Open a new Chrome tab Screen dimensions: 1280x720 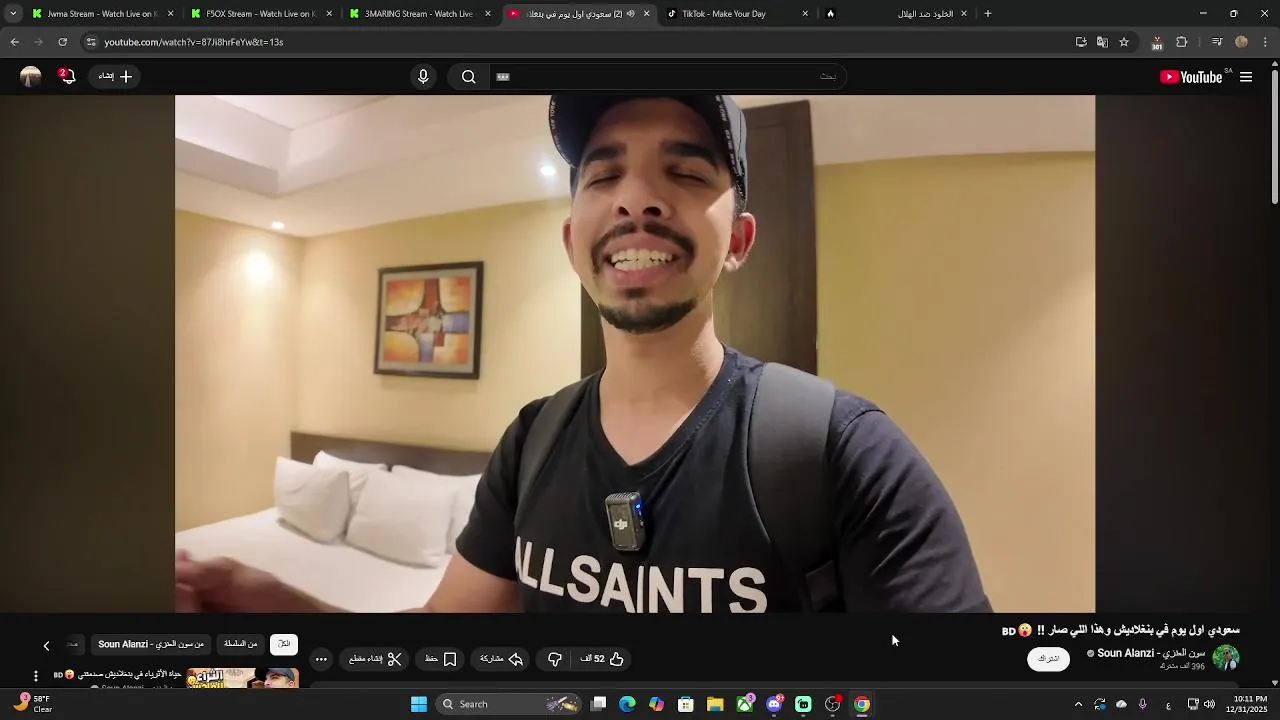988,14
